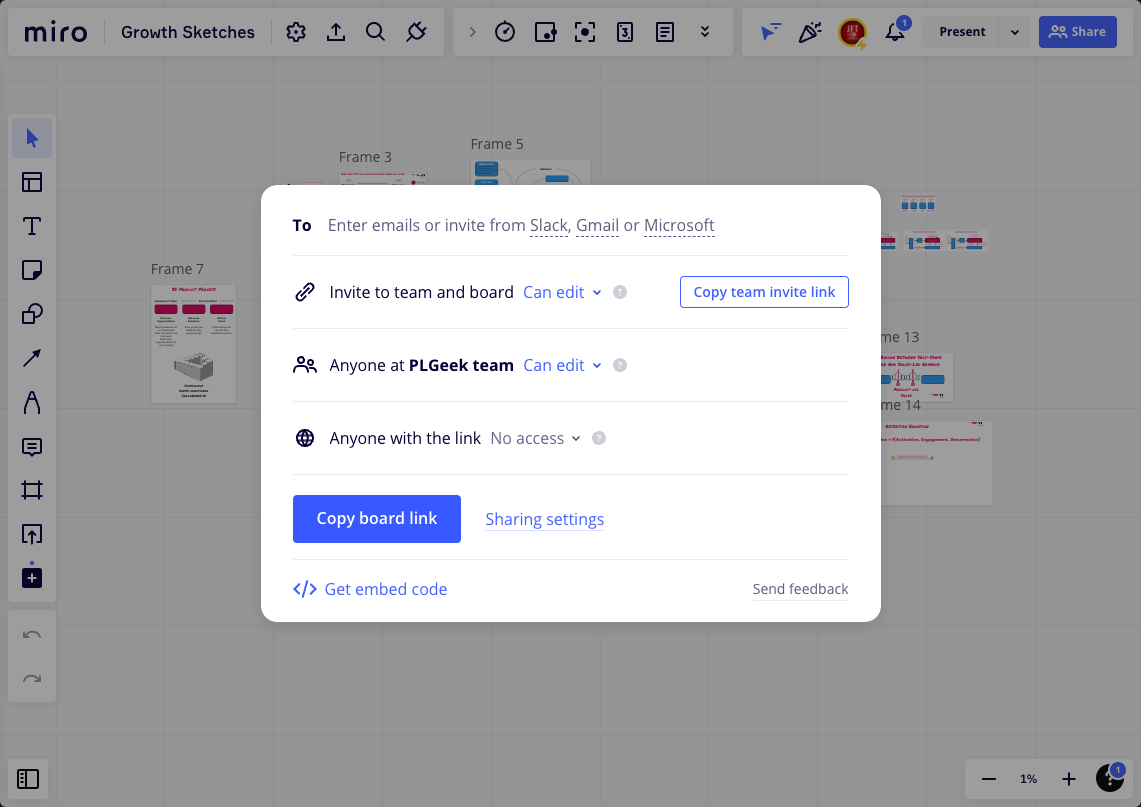Open more apps plus icon
Screen dimensions: 1141x807
[32, 578]
